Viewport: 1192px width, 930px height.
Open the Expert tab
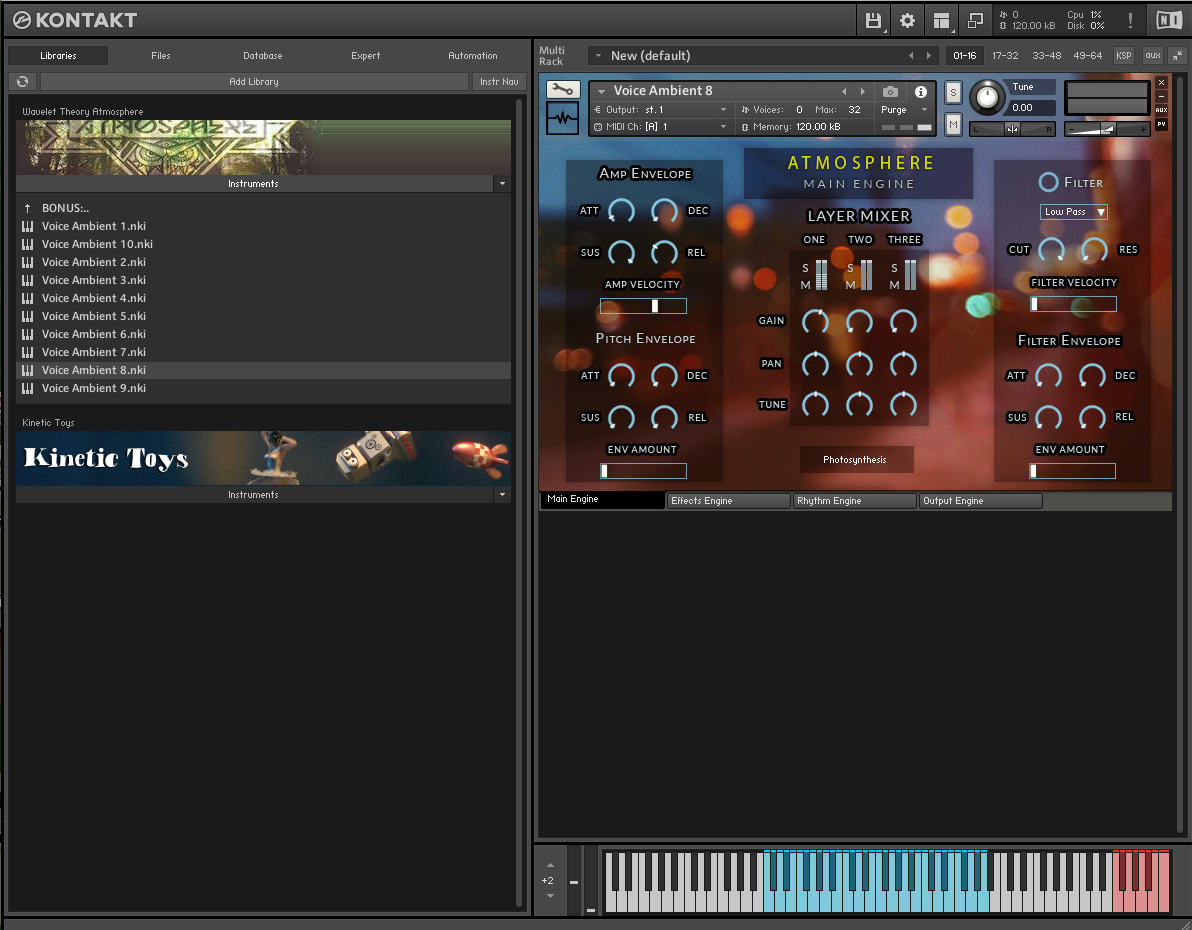(x=366, y=56)
